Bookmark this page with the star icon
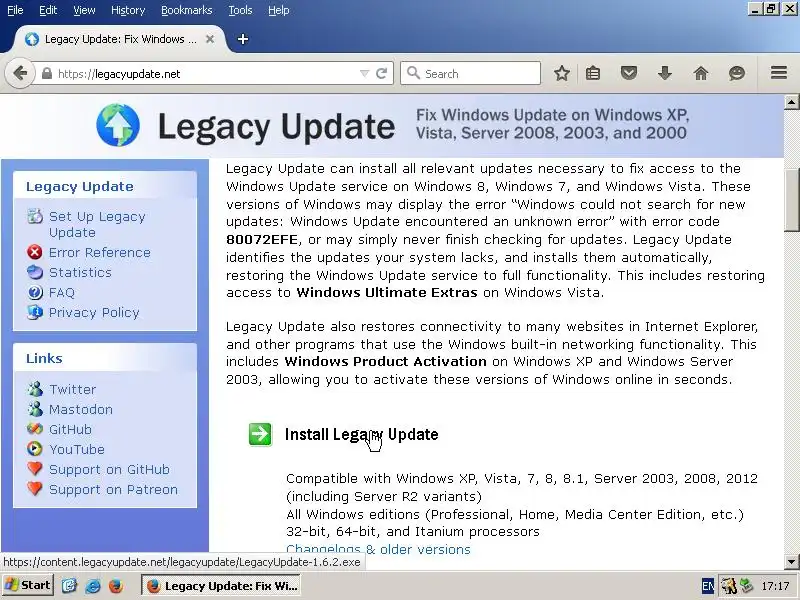 click(x=562, y=73)
